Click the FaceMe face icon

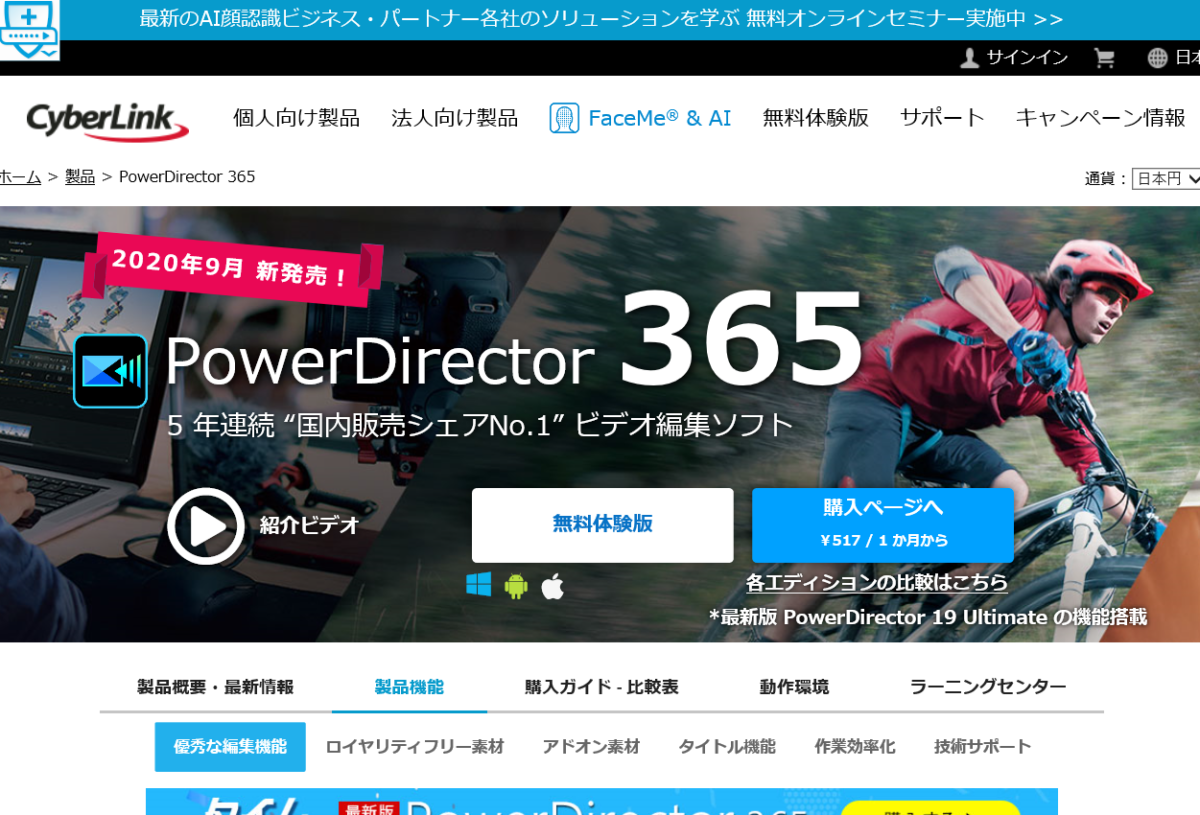pos(564,118)
